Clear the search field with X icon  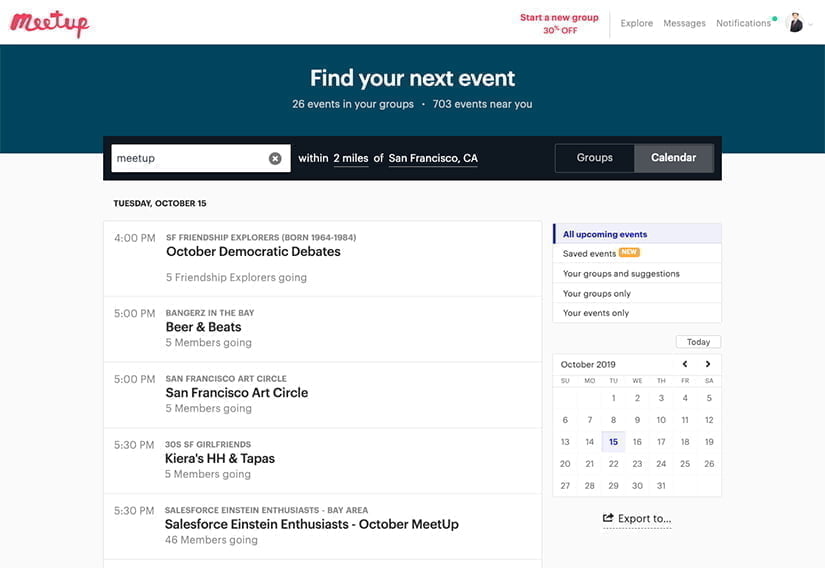[x=275, y=158]
